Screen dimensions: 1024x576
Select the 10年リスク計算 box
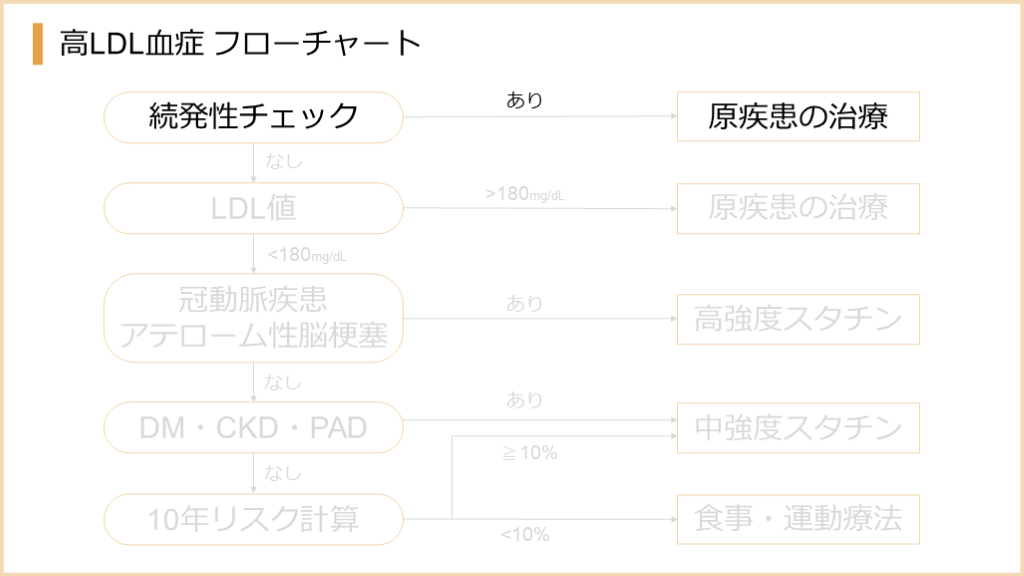253,519
